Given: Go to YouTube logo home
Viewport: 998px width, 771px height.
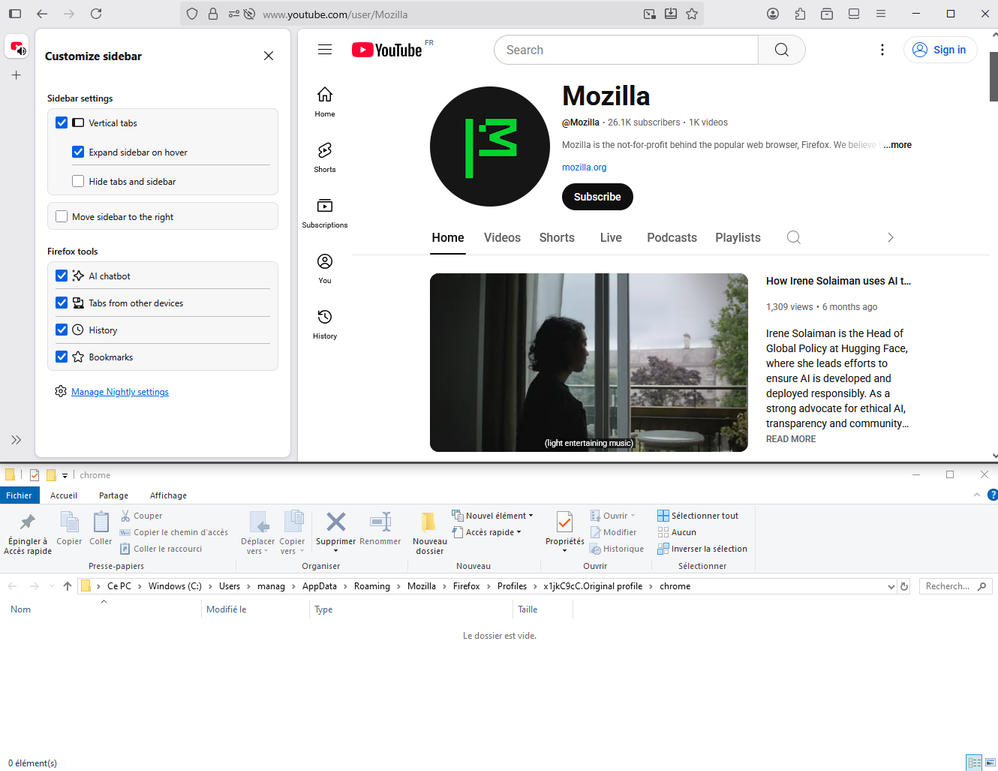Looking at the screenshot, I should pos(387,50).
